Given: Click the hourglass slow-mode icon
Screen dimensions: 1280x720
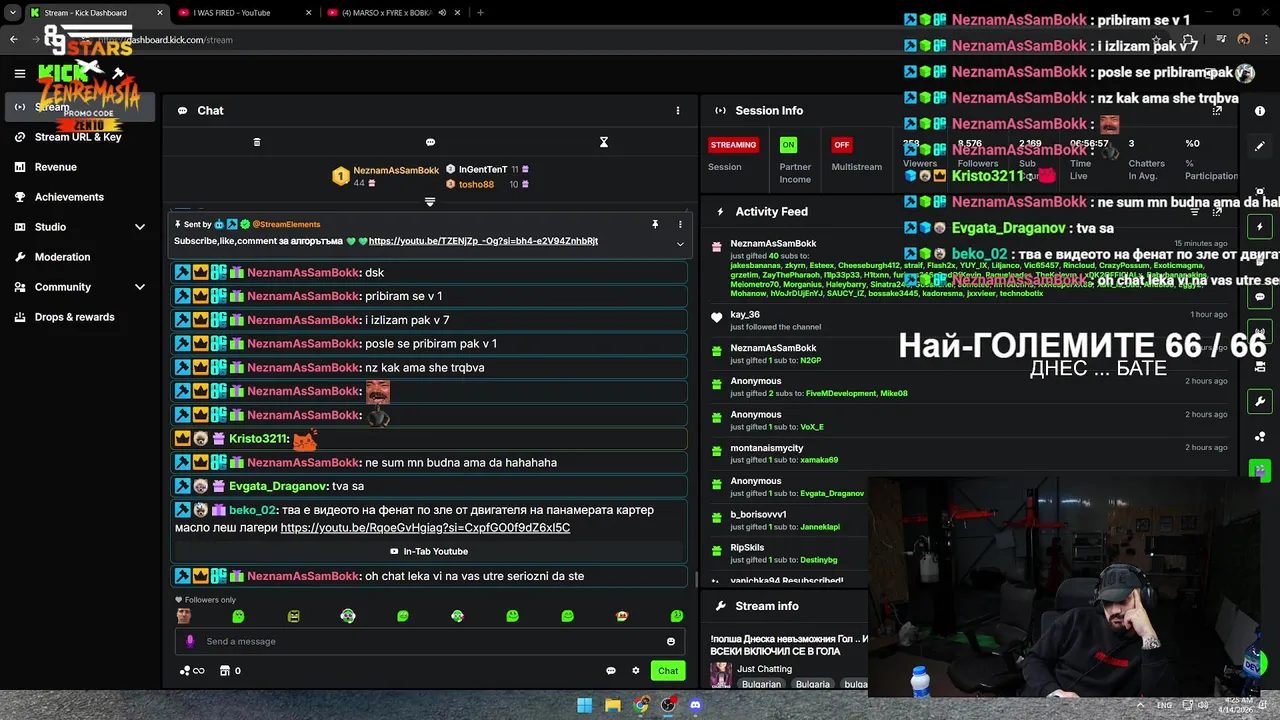Looking at the screenshot, I should 604,142.
